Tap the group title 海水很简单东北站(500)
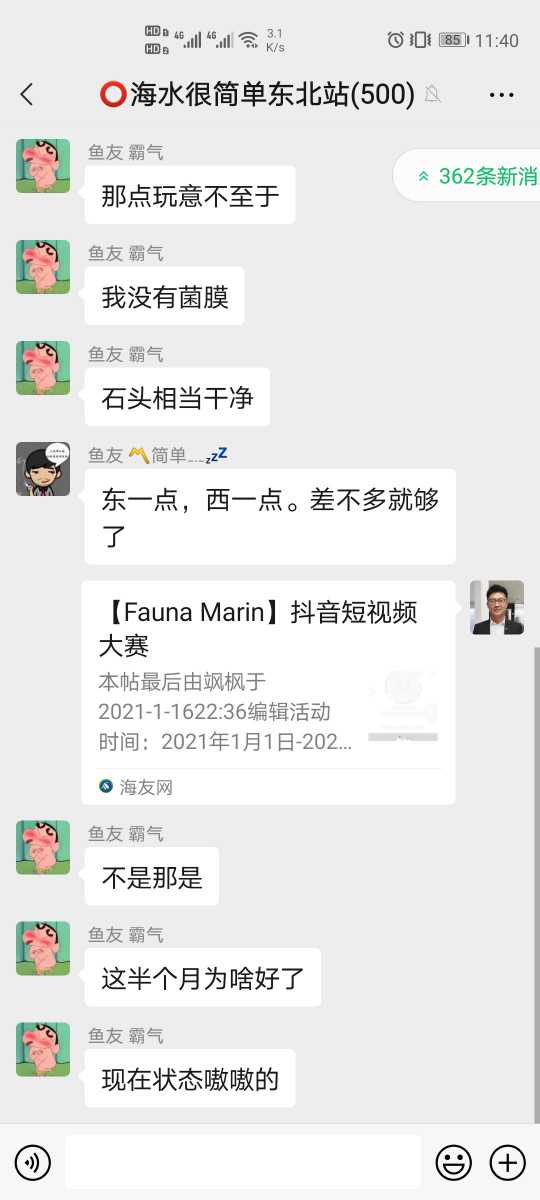The height and width of the screenshot is (1200, 540). tap(257, 95)
